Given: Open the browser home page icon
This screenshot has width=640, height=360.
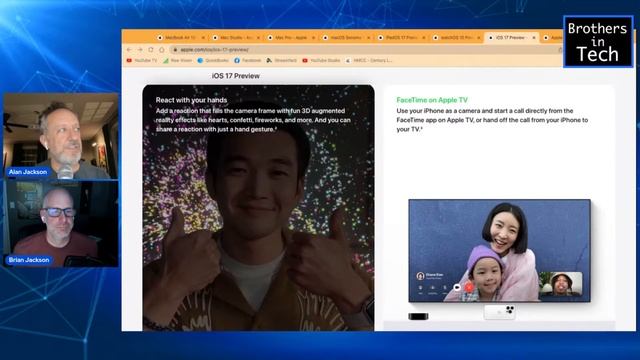Looking at the screenshot, I should click(162, 49).
